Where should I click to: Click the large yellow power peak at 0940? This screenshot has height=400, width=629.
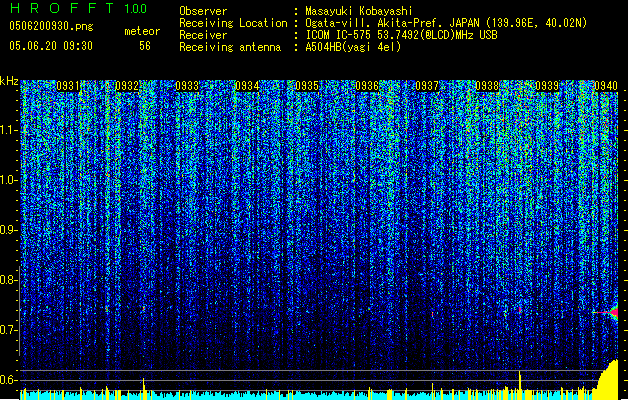pyautogui.click(x=608, y=380)
